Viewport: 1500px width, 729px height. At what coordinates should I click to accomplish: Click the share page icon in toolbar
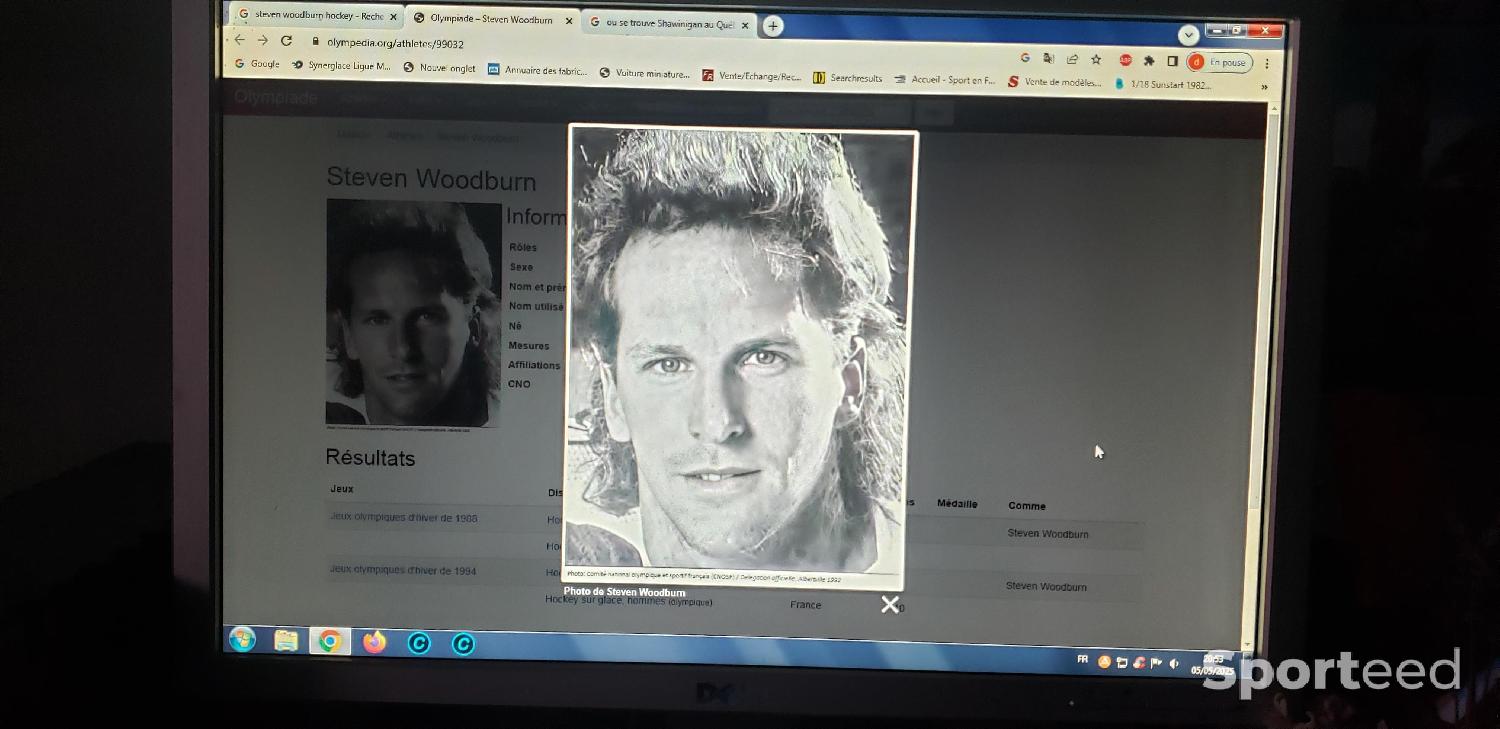(1072, 60)
